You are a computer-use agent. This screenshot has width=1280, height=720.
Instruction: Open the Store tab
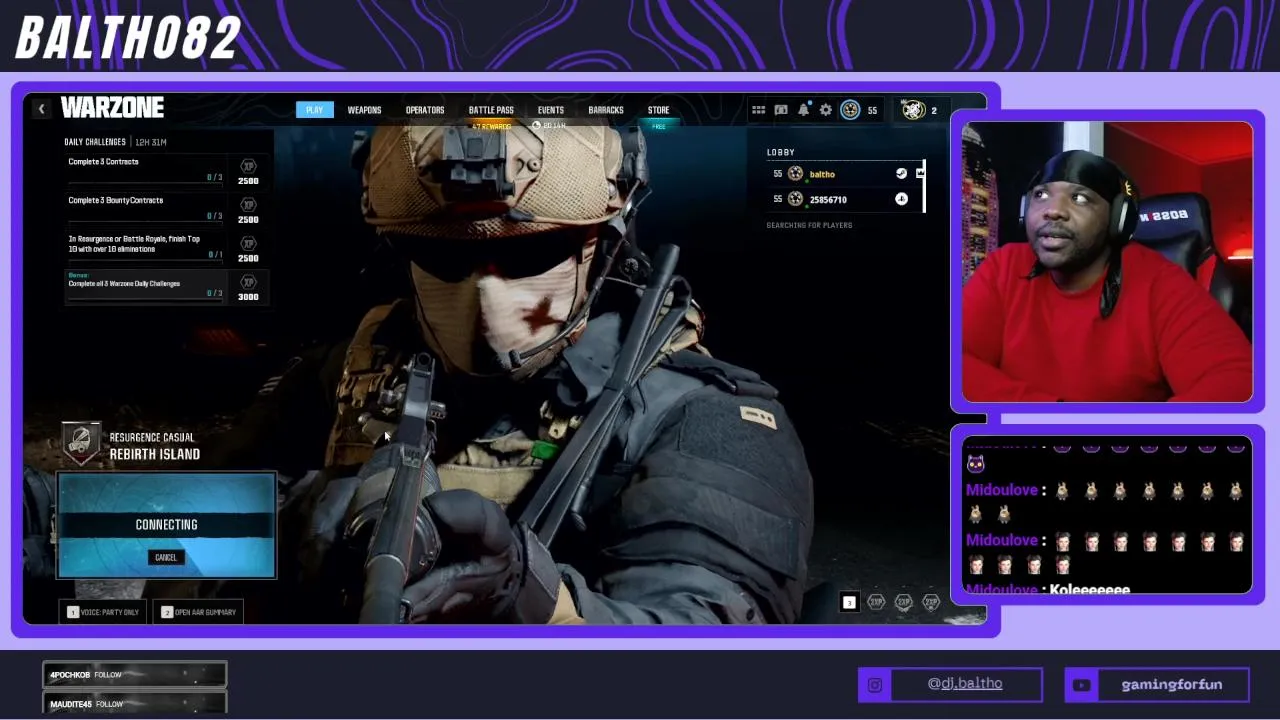pyautogui.click(x=658, y=110)
